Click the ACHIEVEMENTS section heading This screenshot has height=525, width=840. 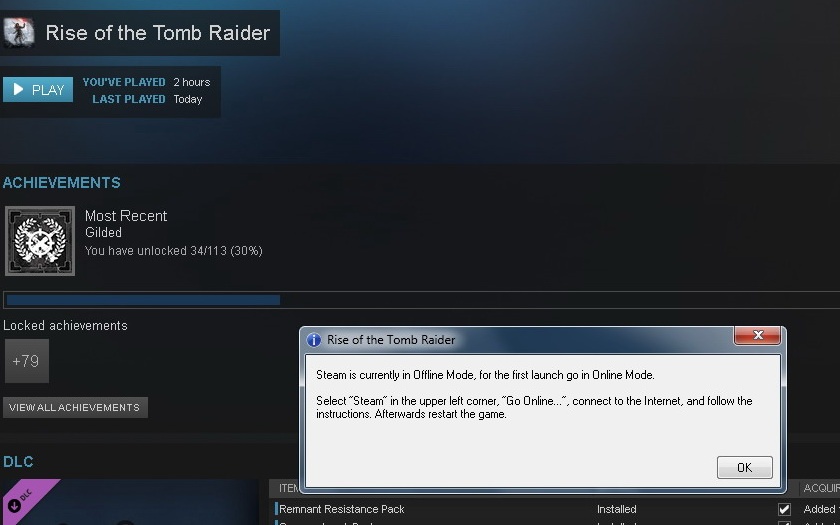[x=62, y=183]
